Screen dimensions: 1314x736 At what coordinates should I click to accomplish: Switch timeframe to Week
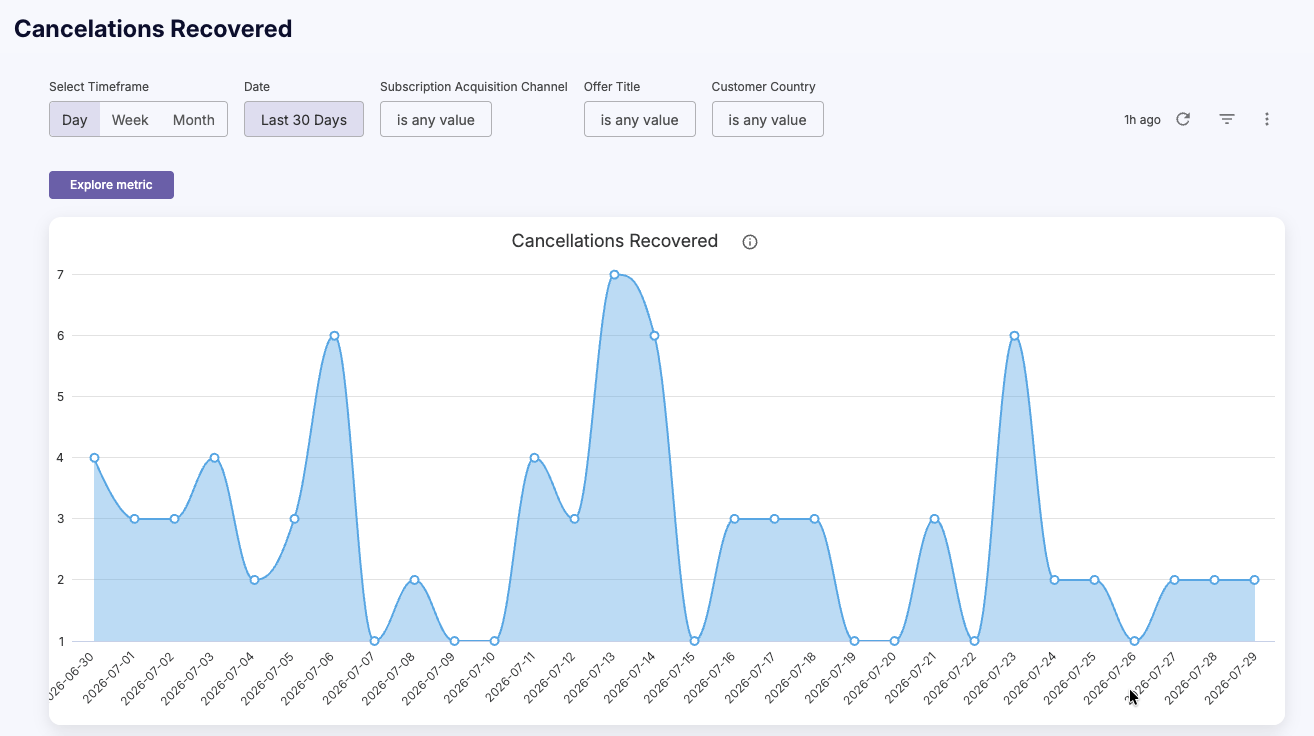point(130,119)
